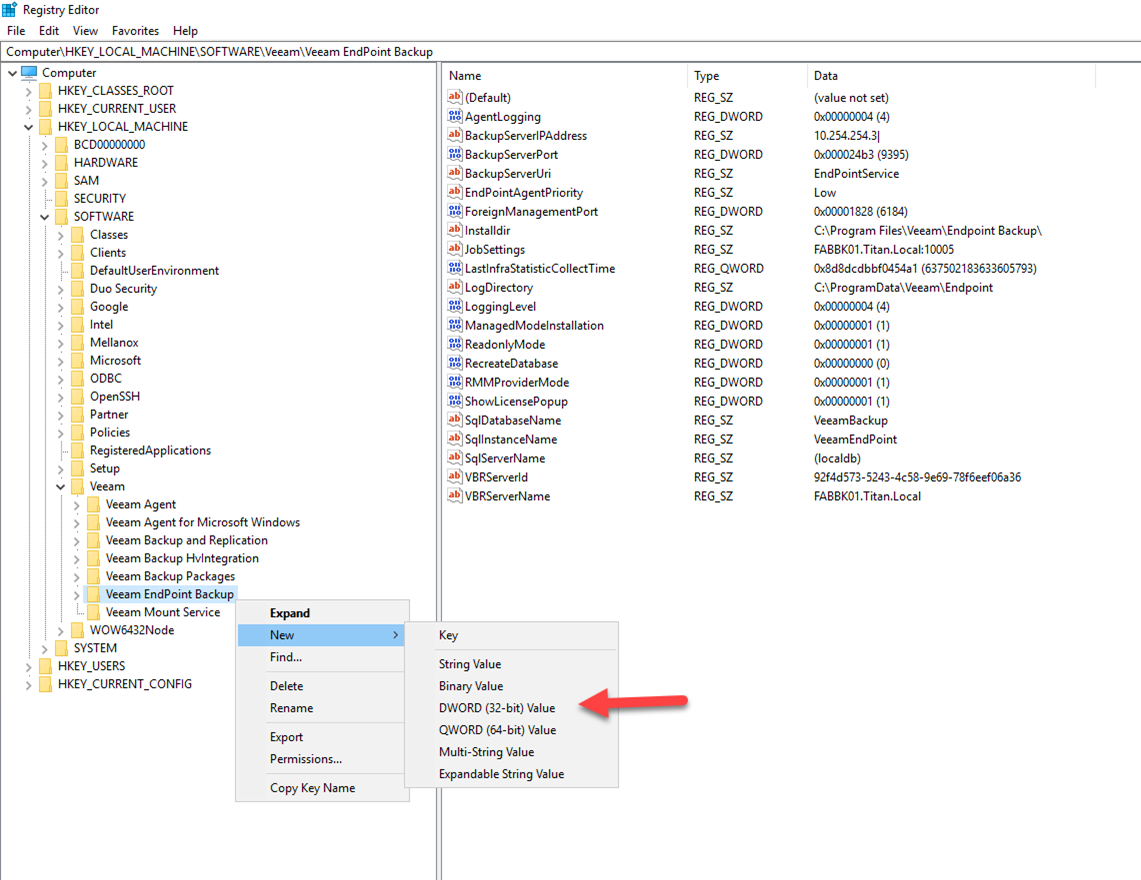Viewport: 1141px width, 880px height.
Task: Choose Multi-String Value option
Action: pyautogui.click(x=486, y=752)
